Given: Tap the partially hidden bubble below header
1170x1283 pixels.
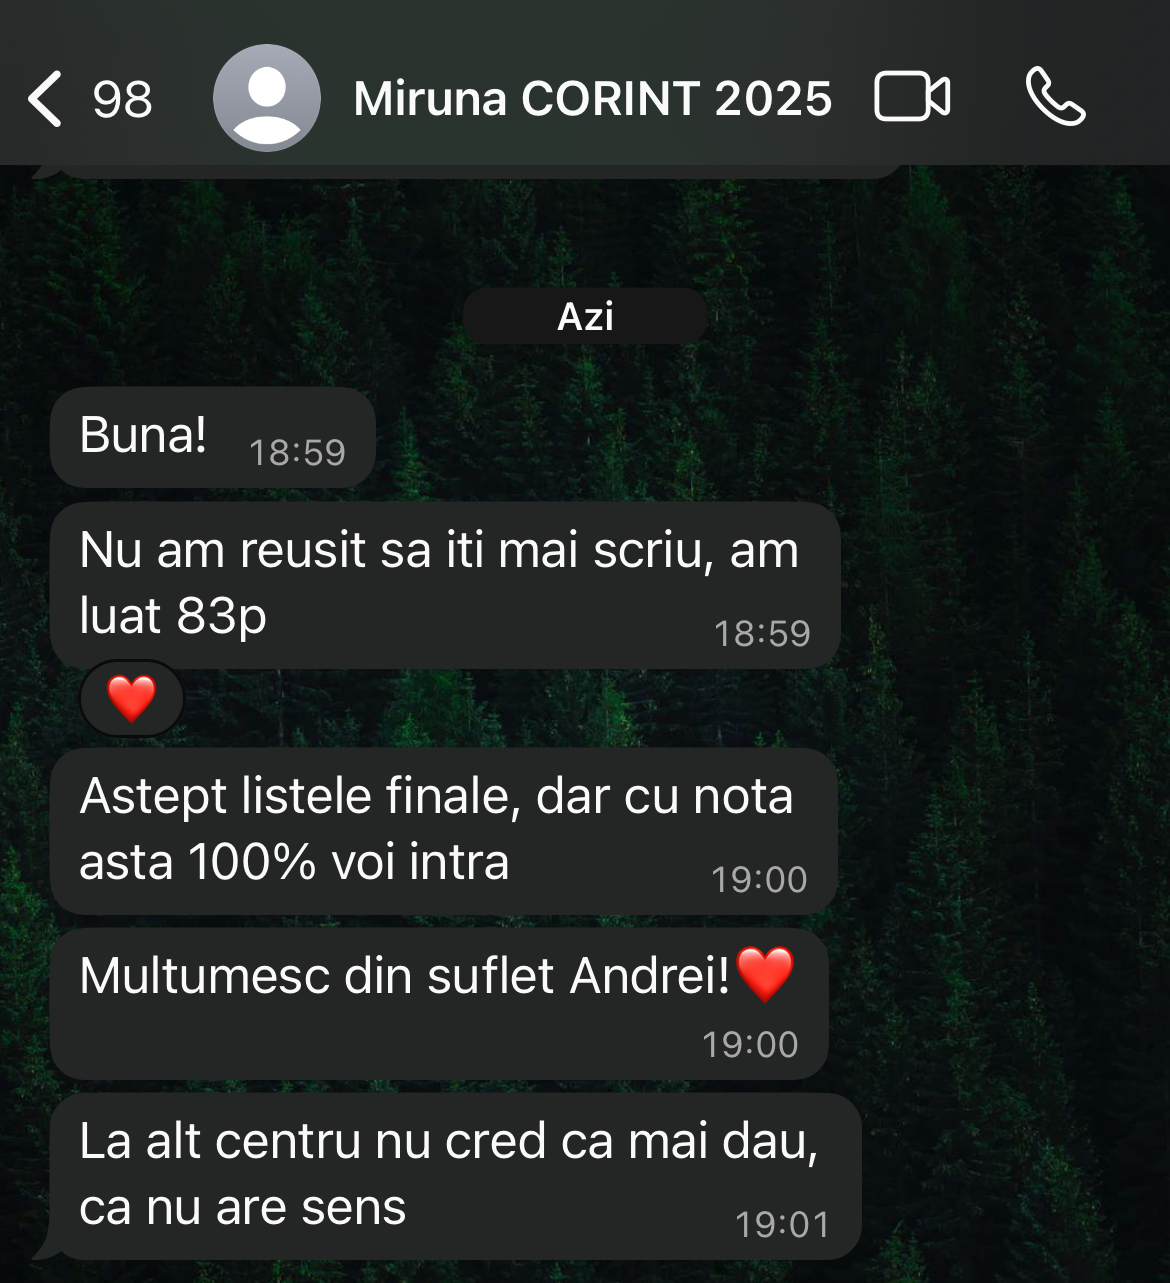Looking at the screenshot, I should click(468, 171).
